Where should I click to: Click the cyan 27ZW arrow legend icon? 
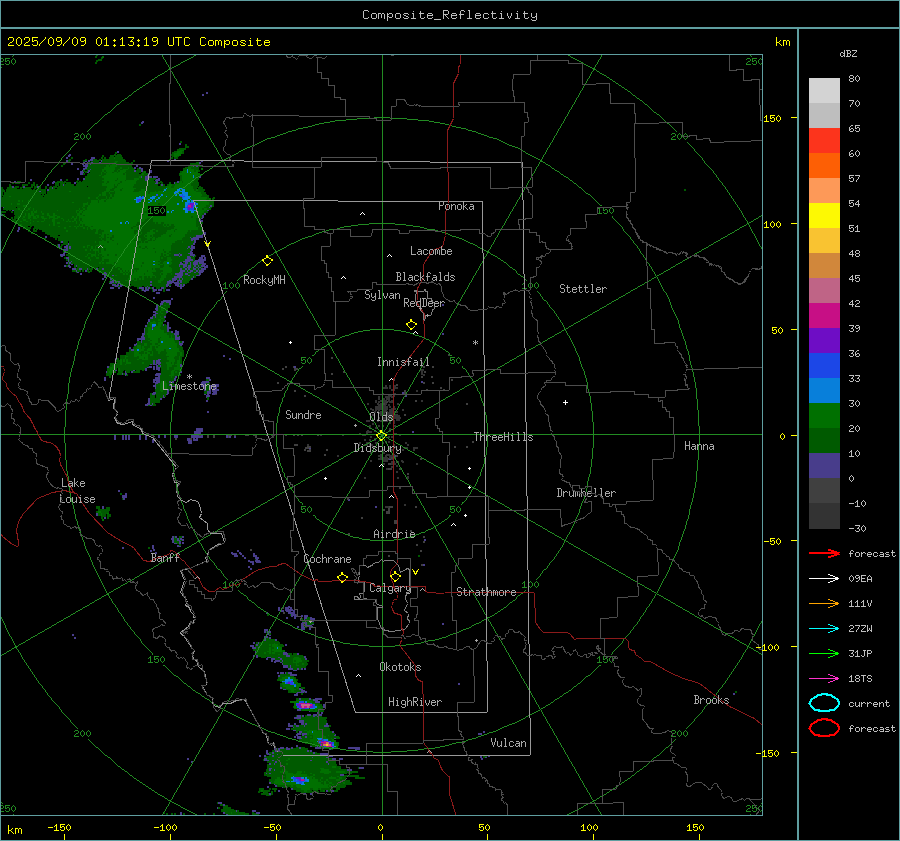pos(824,629)
